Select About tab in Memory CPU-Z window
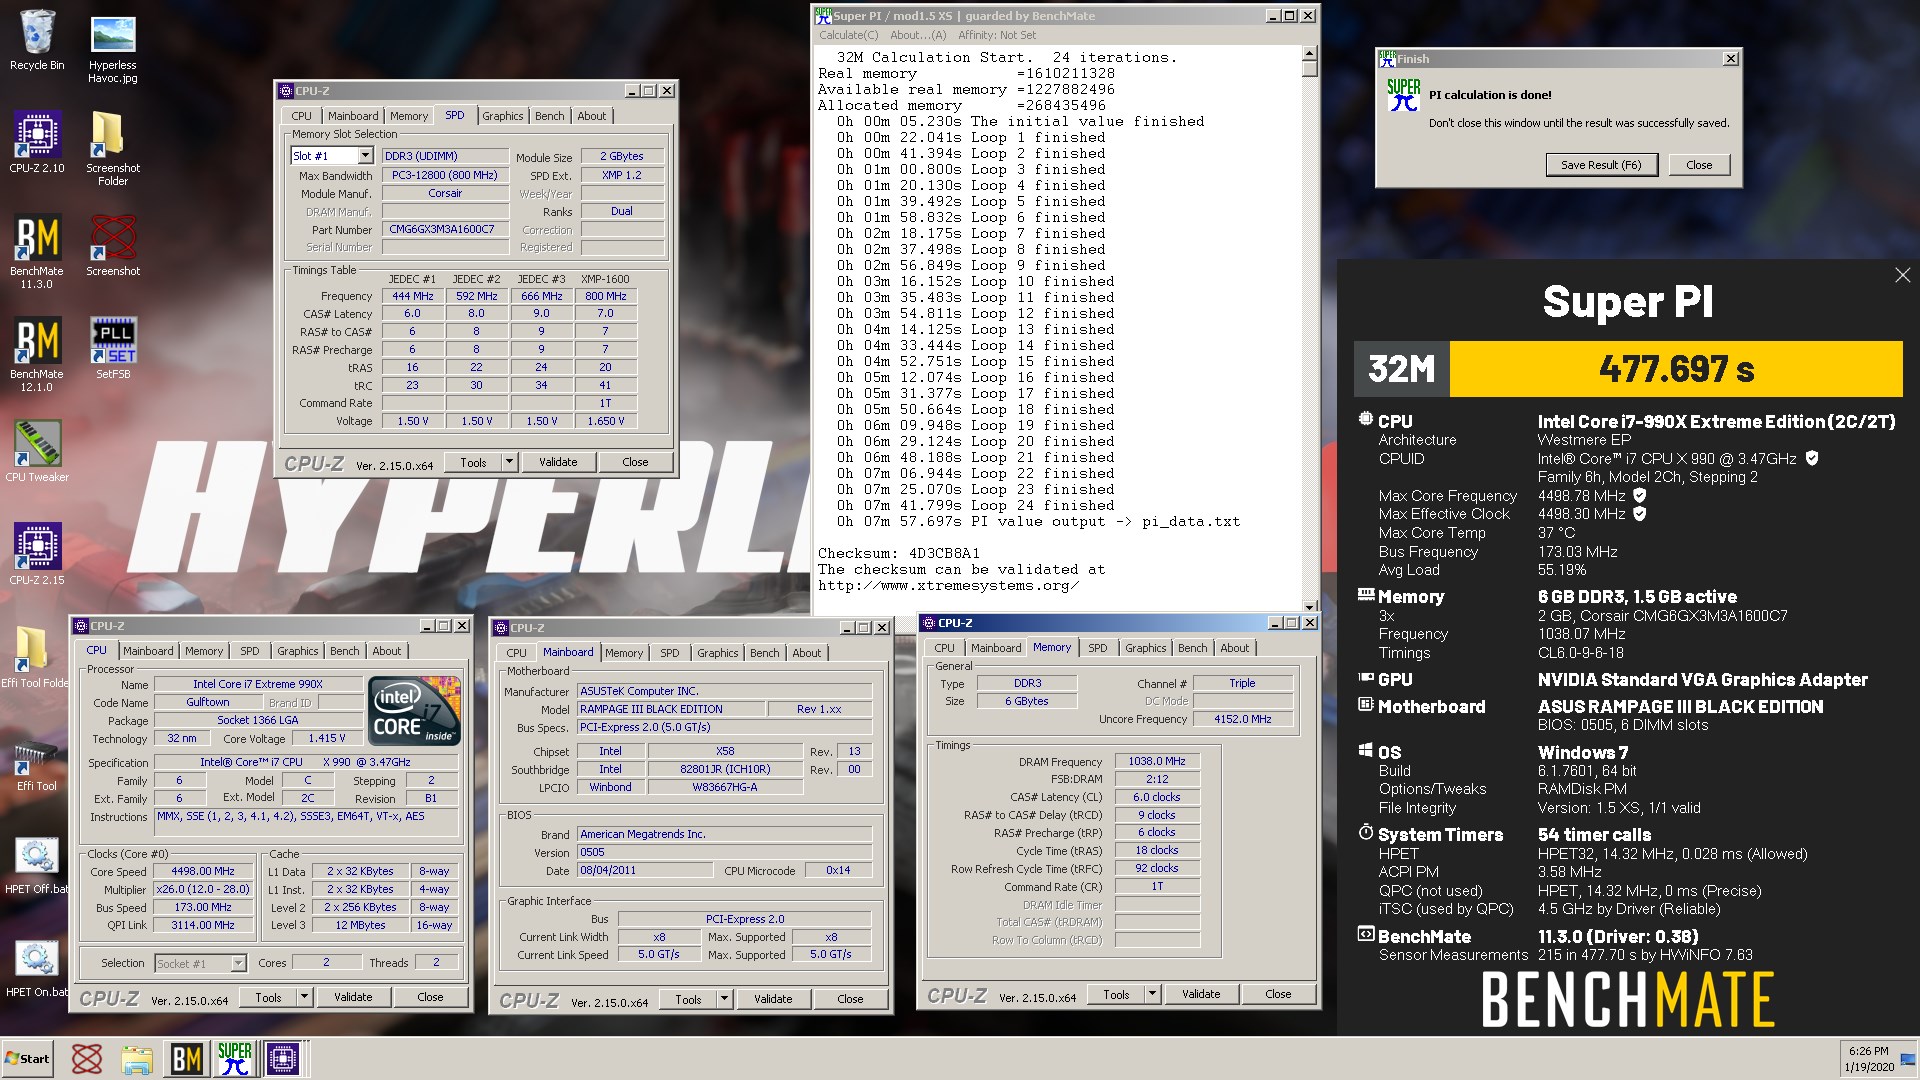The width and height of the screenshot is (1920, 1080). [x=1235, y=648]
